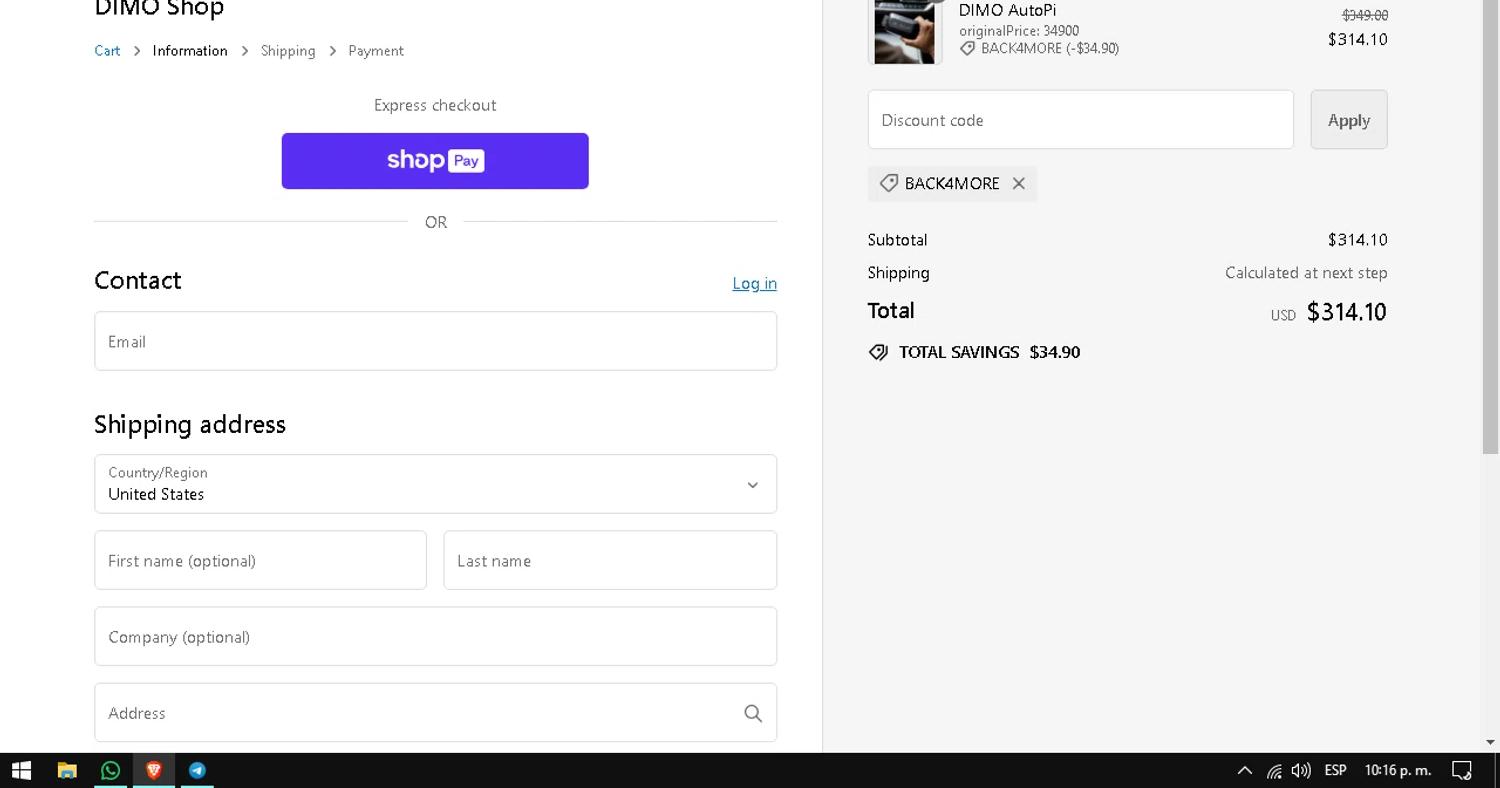
Task: Go back to Cart in breadcrumbs
Action: point(107,51)
